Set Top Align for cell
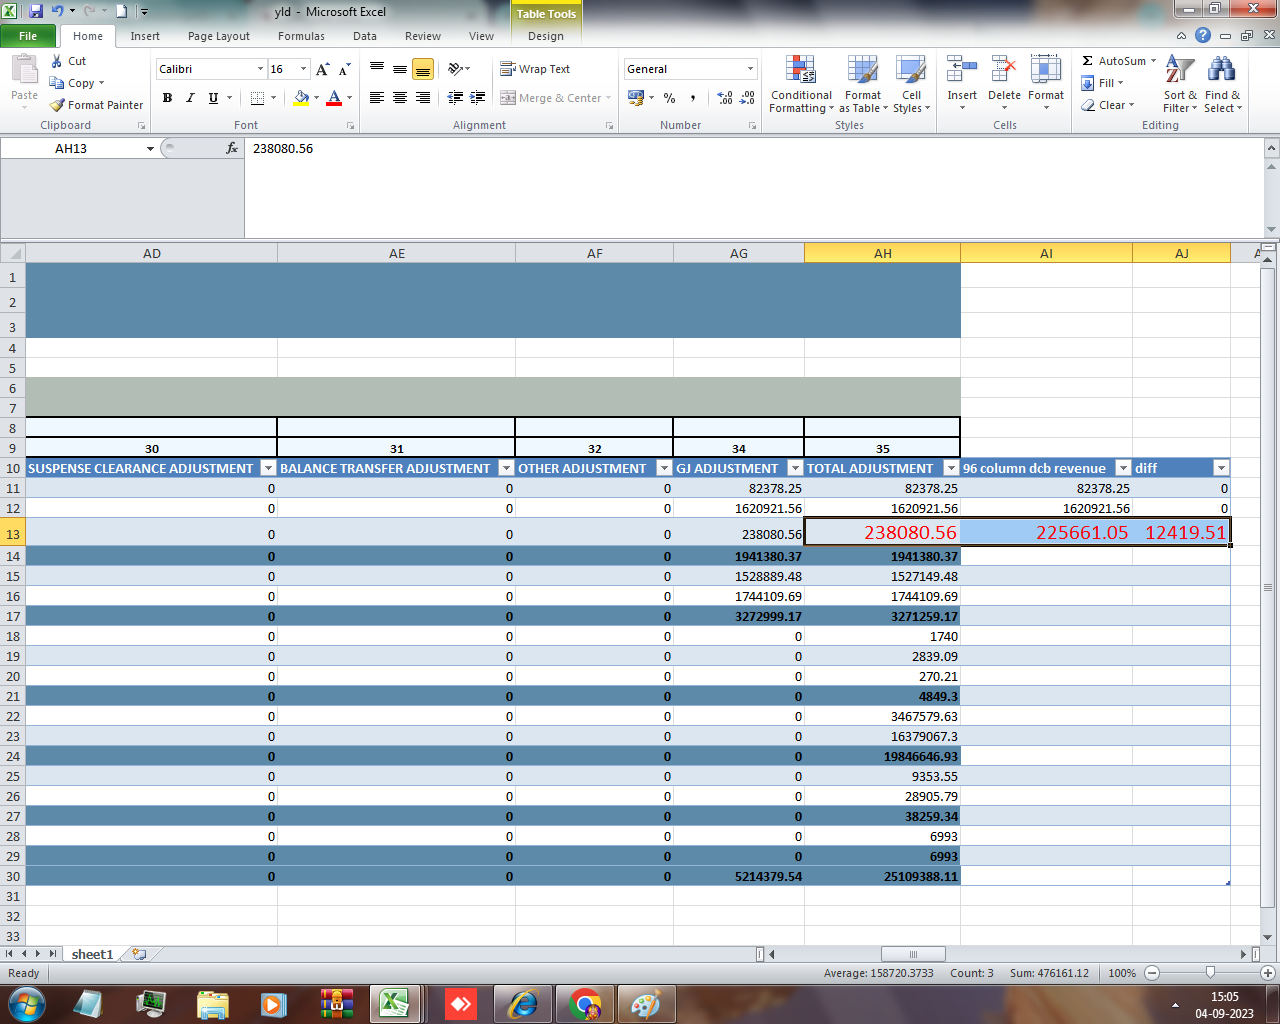Image resolution: width=1280 pixels, height=1024 pixels. click(x=377, y=69)
